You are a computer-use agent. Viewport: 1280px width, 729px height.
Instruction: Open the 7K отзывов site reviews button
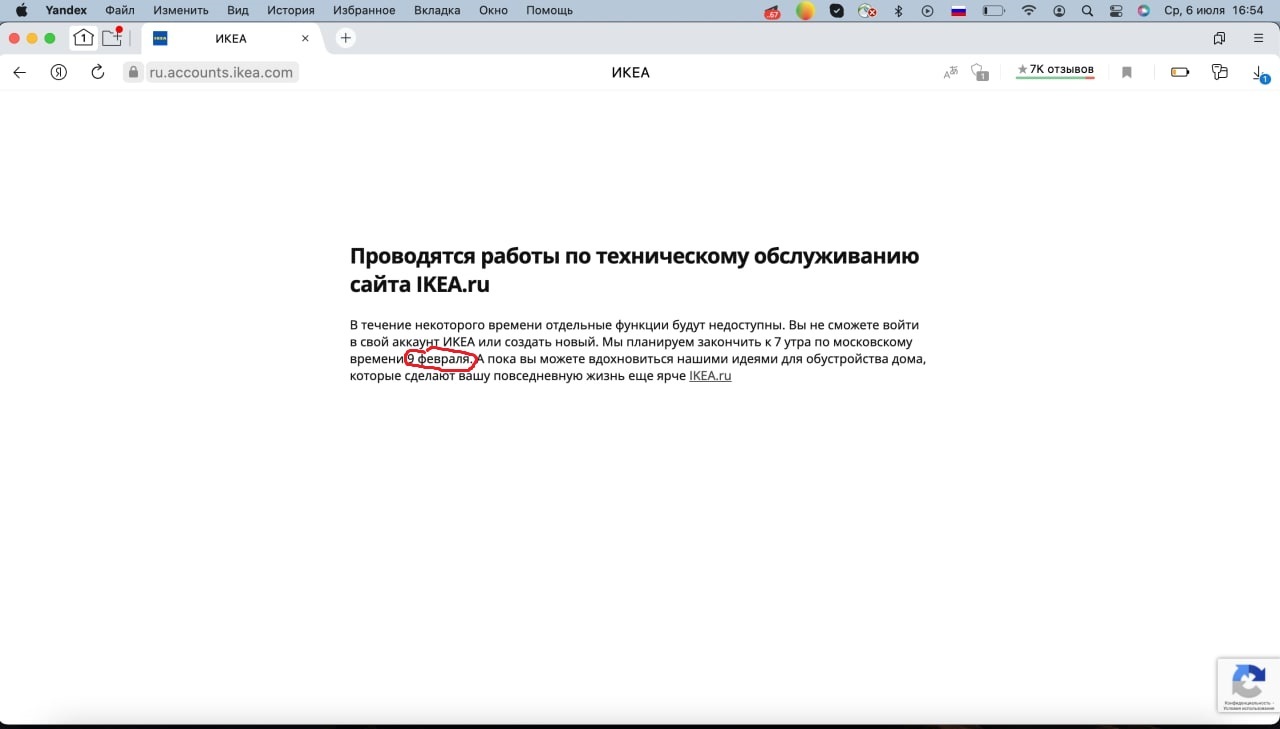tap(1055, 70)
